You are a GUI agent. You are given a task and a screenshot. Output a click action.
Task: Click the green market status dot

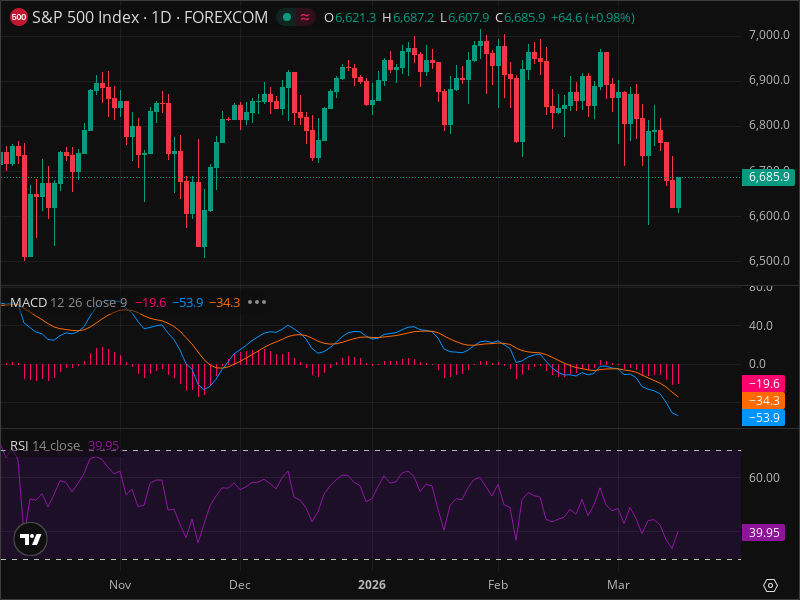[287, 17]
